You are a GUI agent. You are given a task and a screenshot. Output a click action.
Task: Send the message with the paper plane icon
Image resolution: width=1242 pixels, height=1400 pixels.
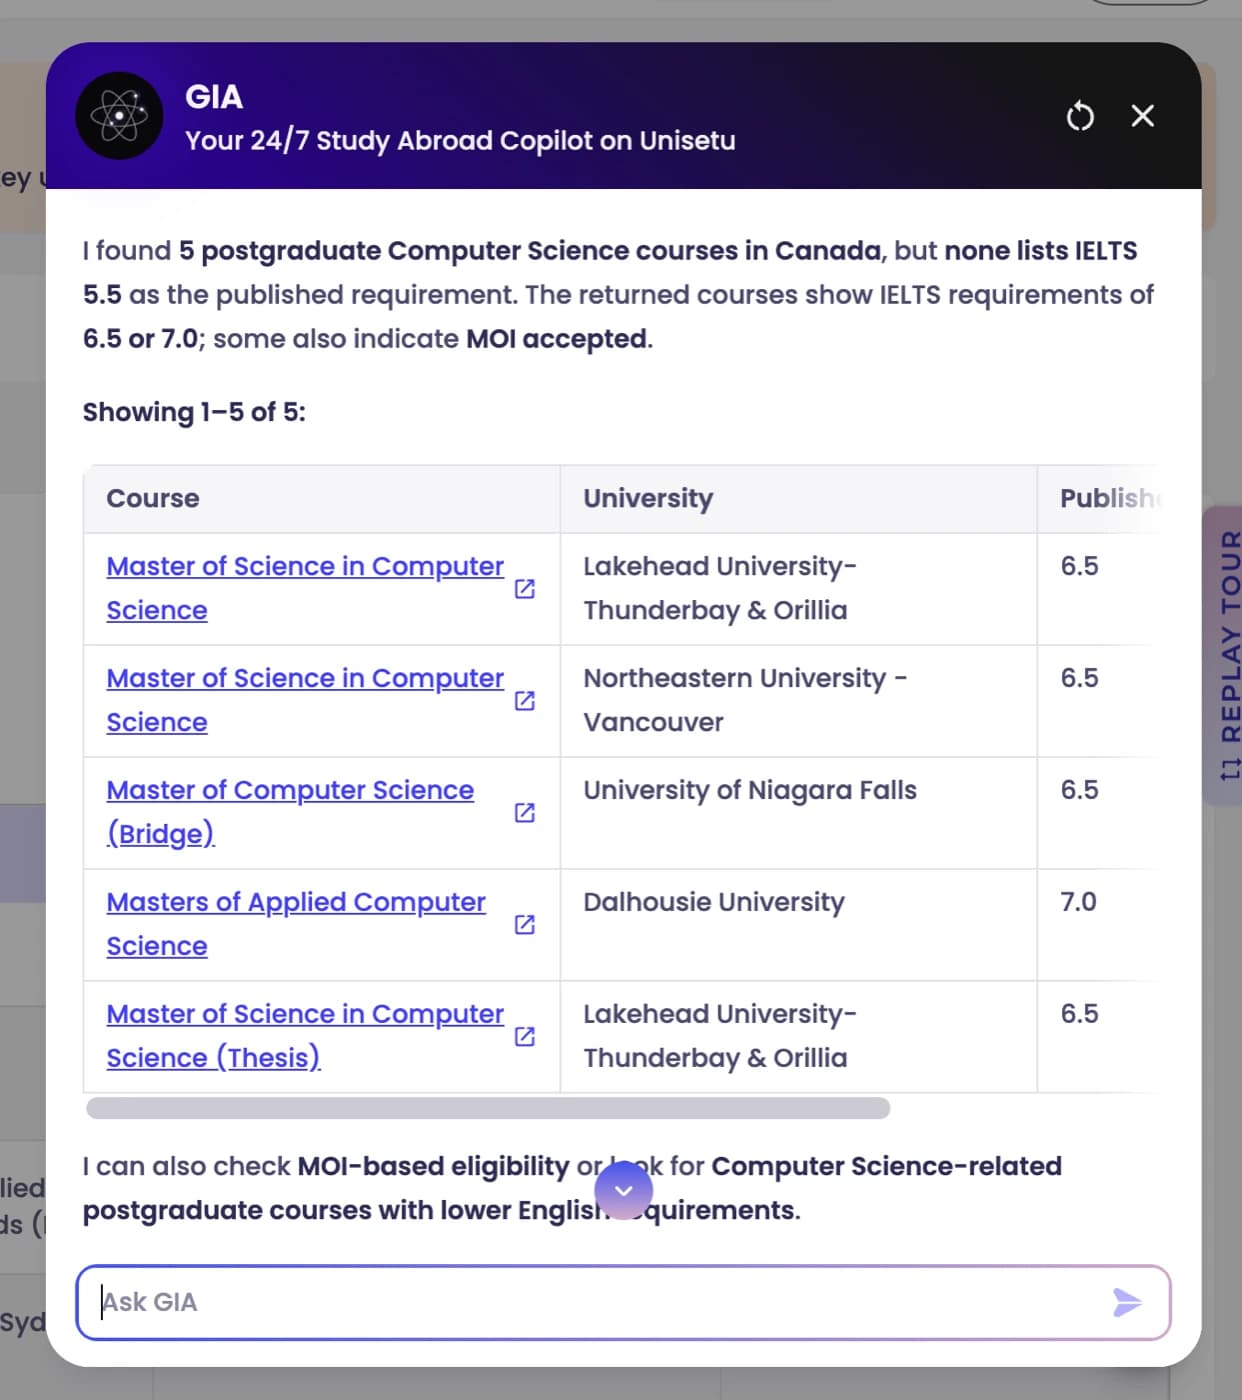(x=1127, y=1302)
